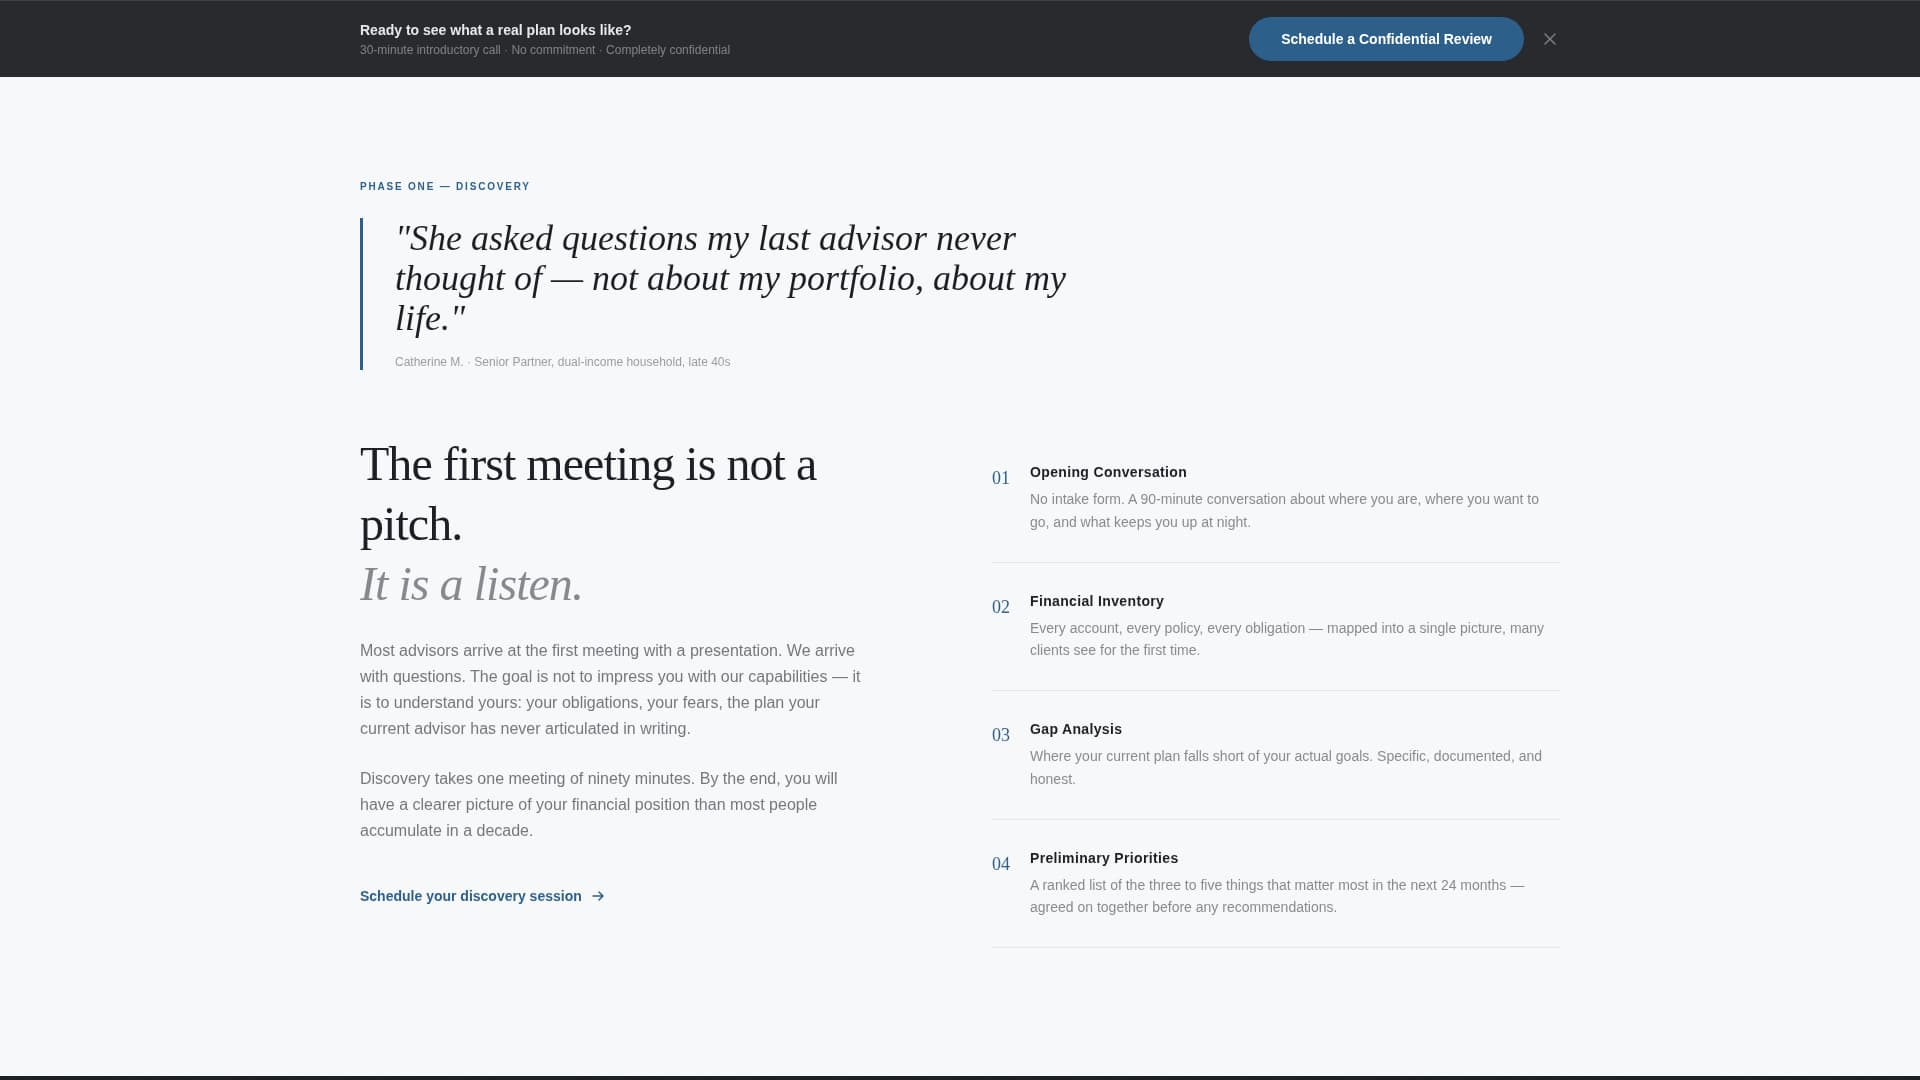Viewport: 1920px width, 1080px height.
Task: Click step number 03
Action: [1001, 735]
